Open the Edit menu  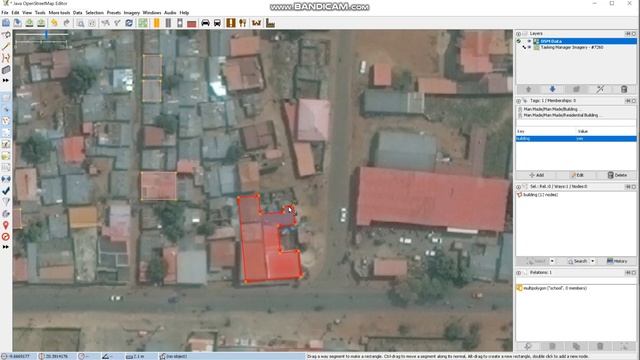tap(16, 13)
